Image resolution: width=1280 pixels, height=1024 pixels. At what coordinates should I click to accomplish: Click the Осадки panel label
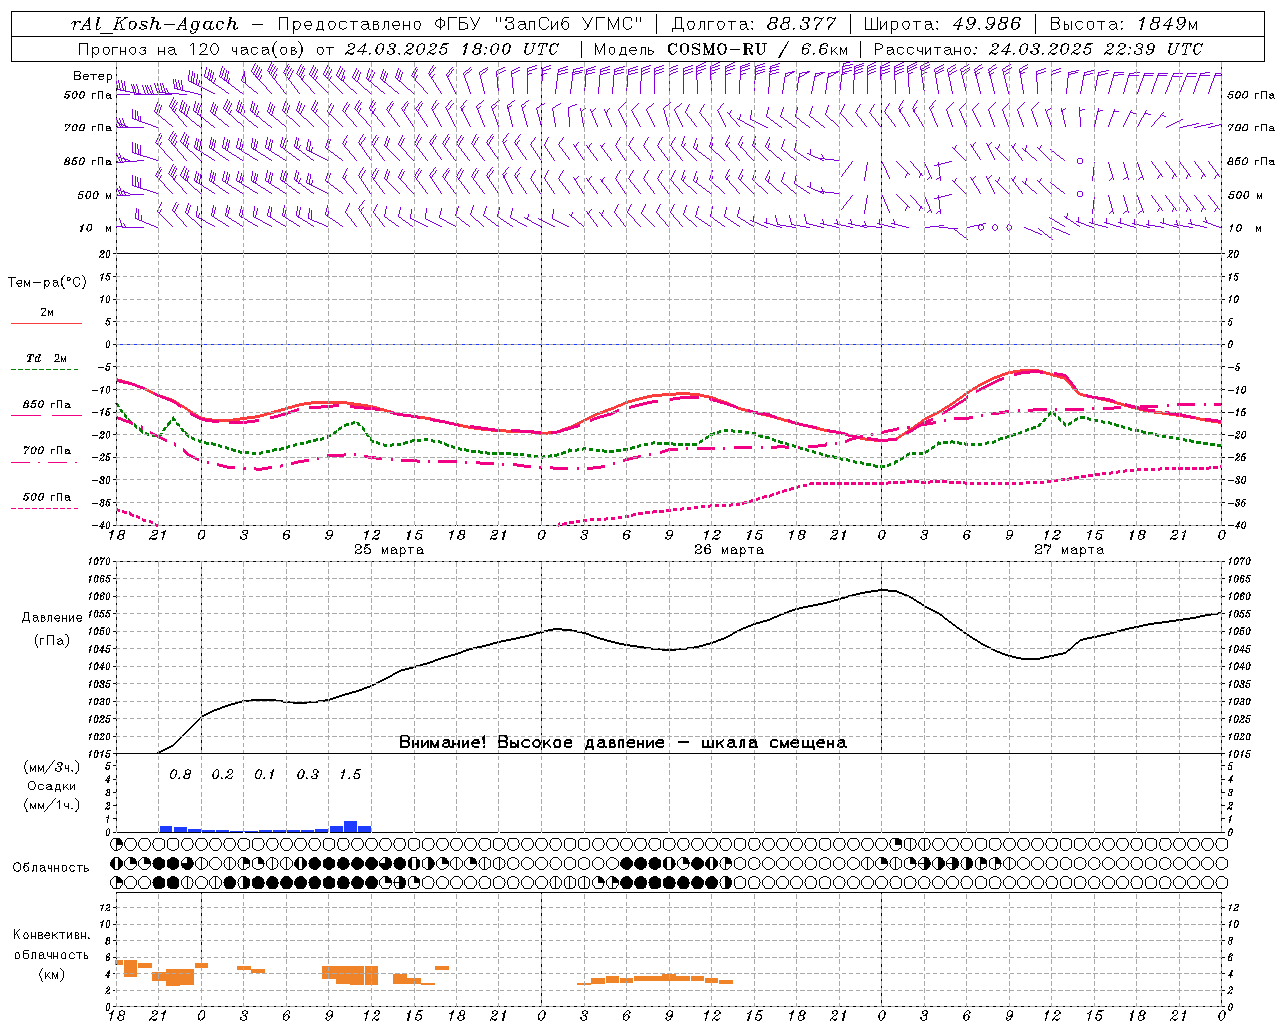[x=52, y=786]
